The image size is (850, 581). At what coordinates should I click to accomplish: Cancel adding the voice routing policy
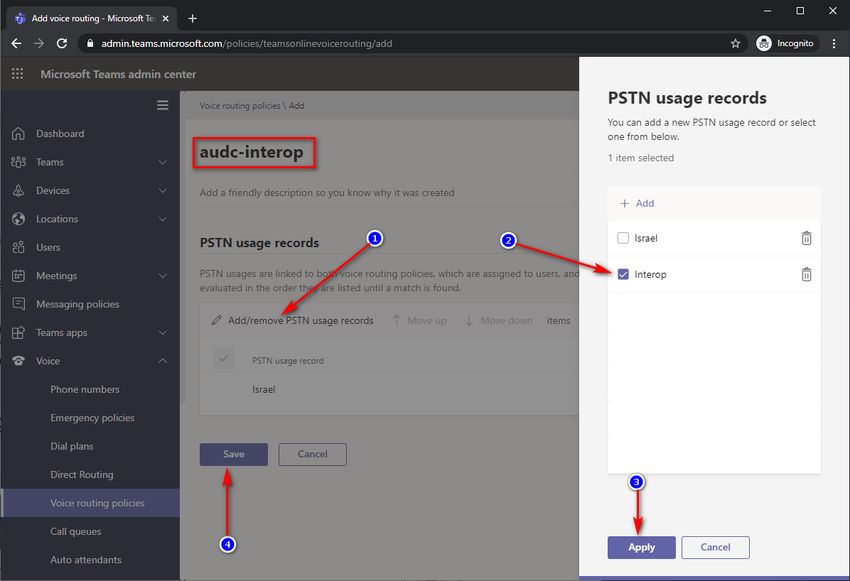[x=312, y=454]
